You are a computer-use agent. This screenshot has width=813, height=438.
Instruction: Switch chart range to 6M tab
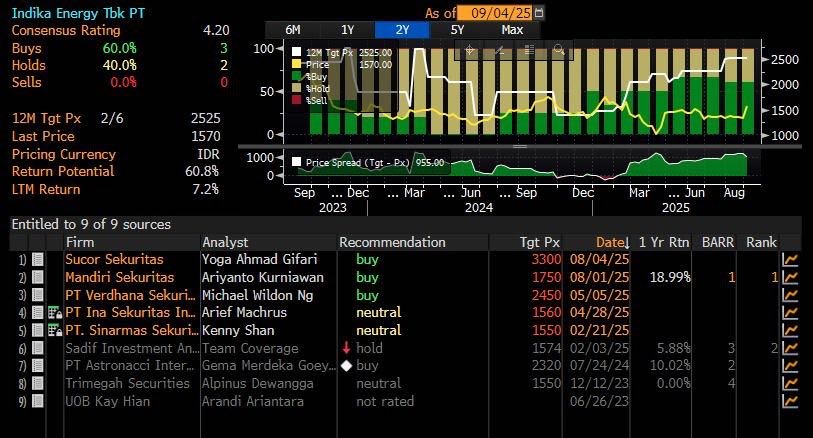[x=293, y=30]
